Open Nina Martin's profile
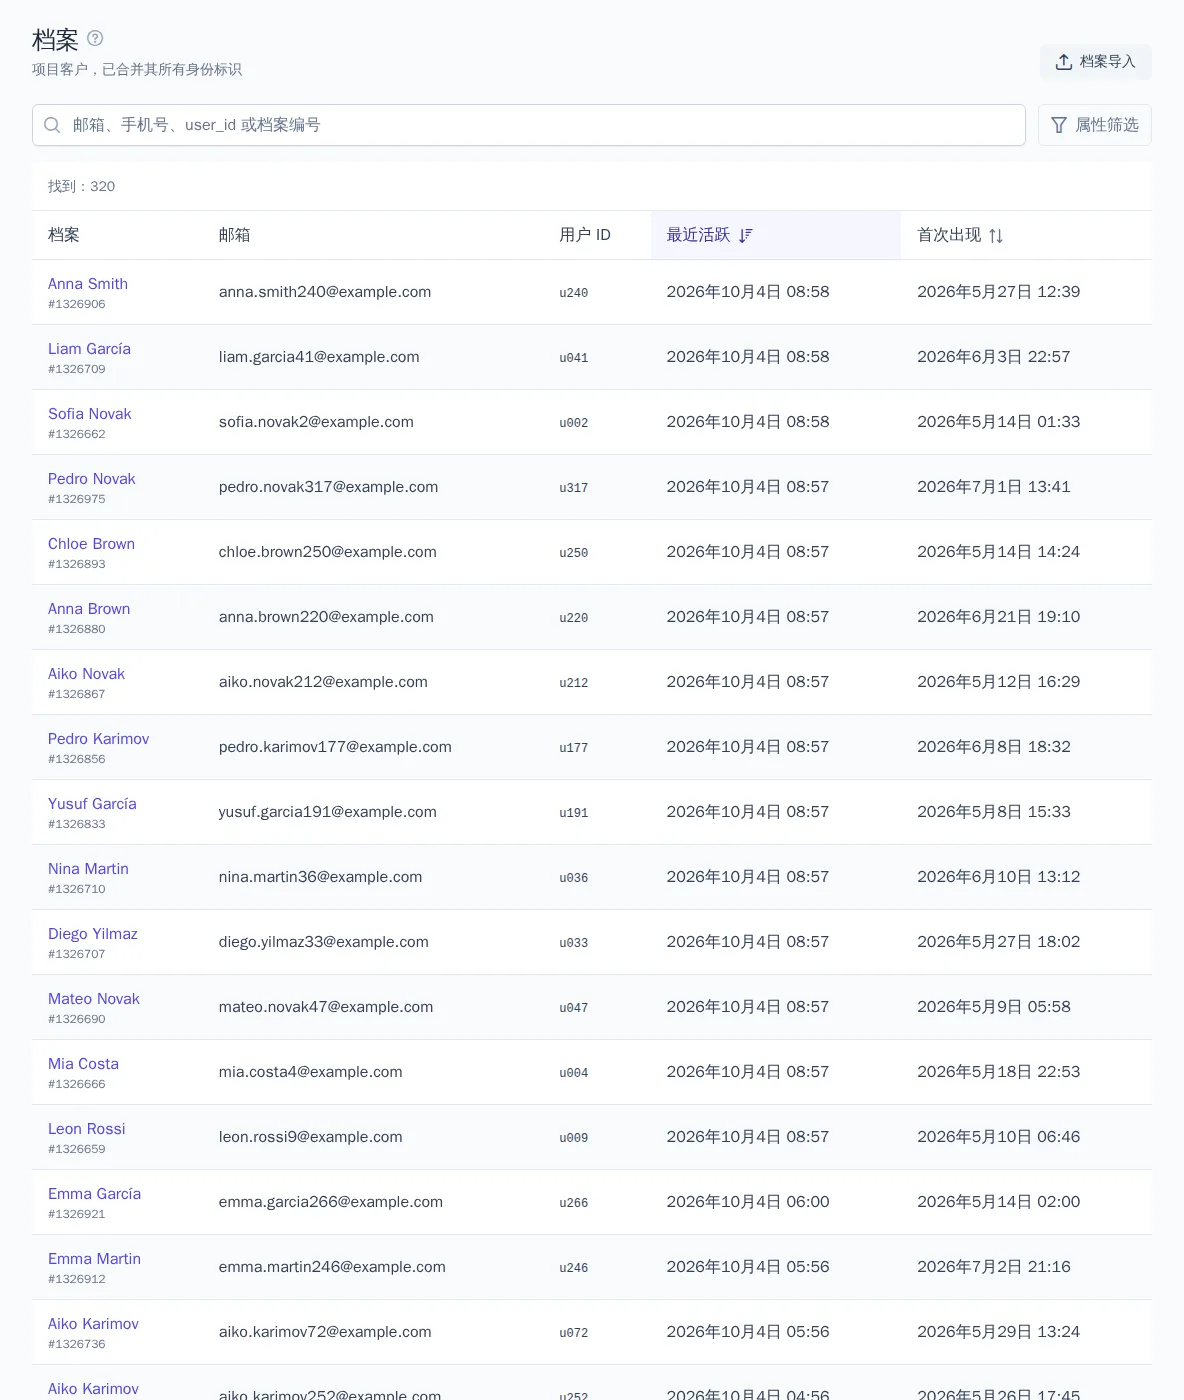 [x=88, y=869]
